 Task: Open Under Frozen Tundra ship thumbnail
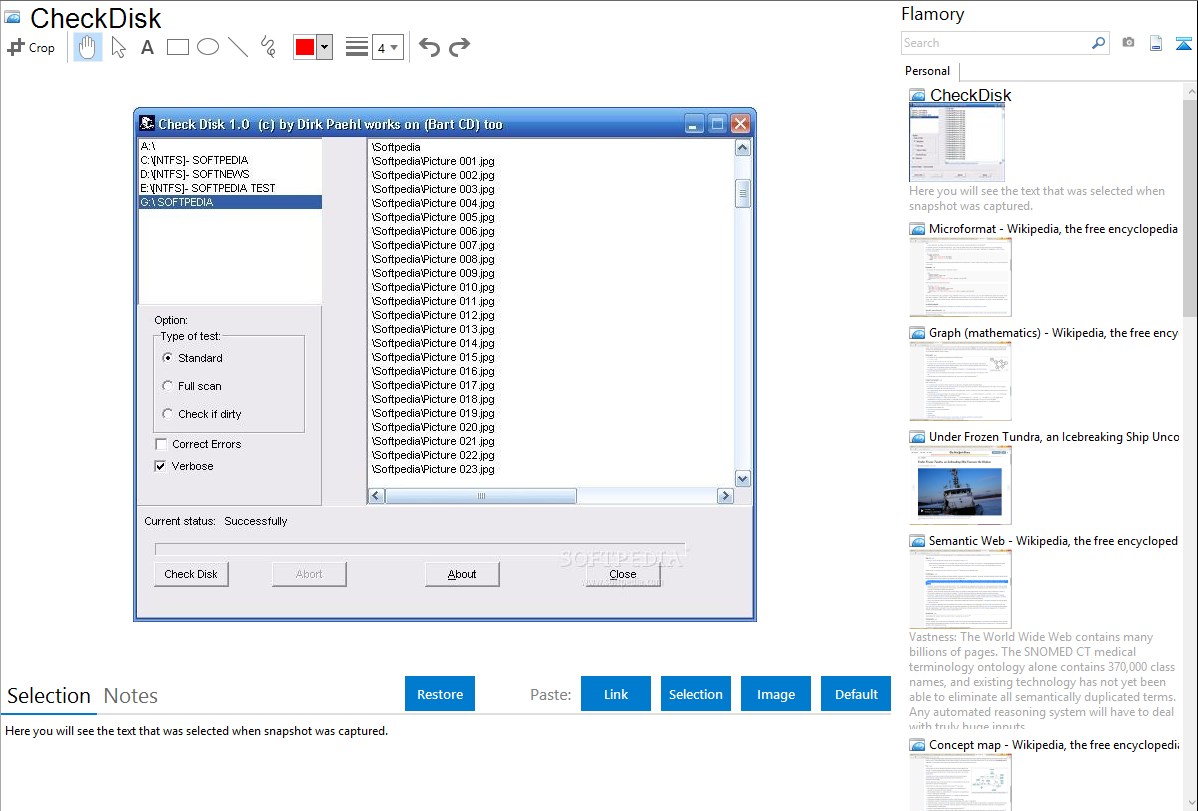(960, 485)
